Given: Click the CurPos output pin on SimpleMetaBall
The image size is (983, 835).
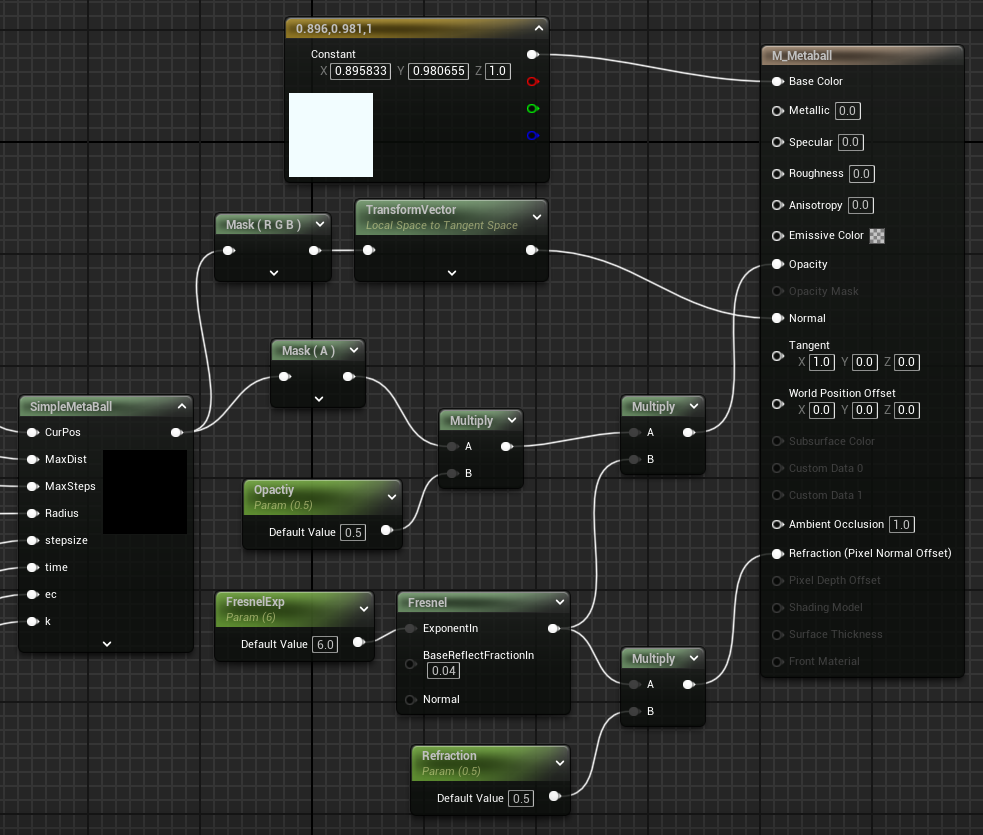Looking at the screenshot, I should 177,433.
